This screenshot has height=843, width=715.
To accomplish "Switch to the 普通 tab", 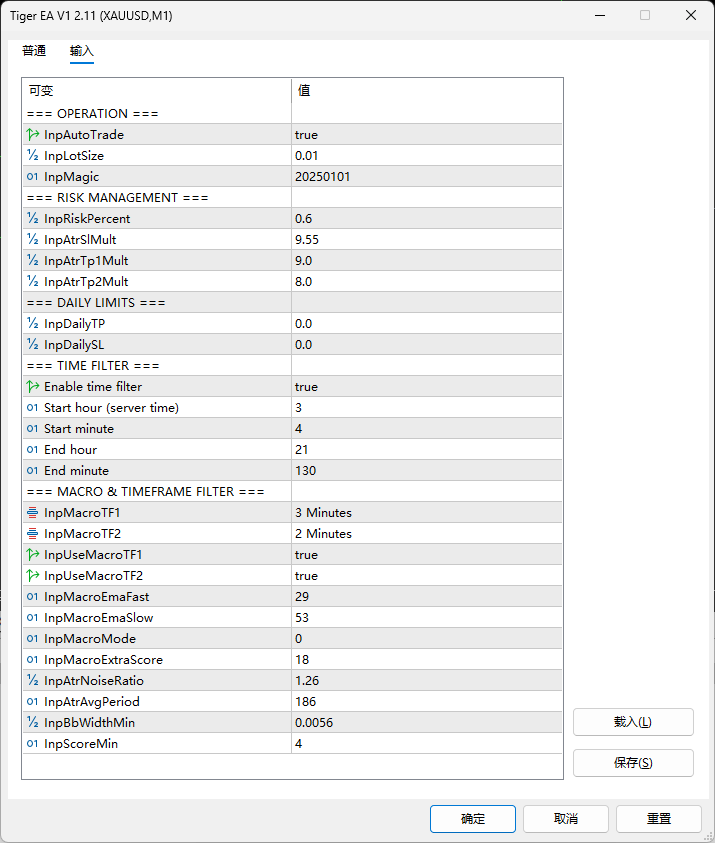I will click(34, 51).
